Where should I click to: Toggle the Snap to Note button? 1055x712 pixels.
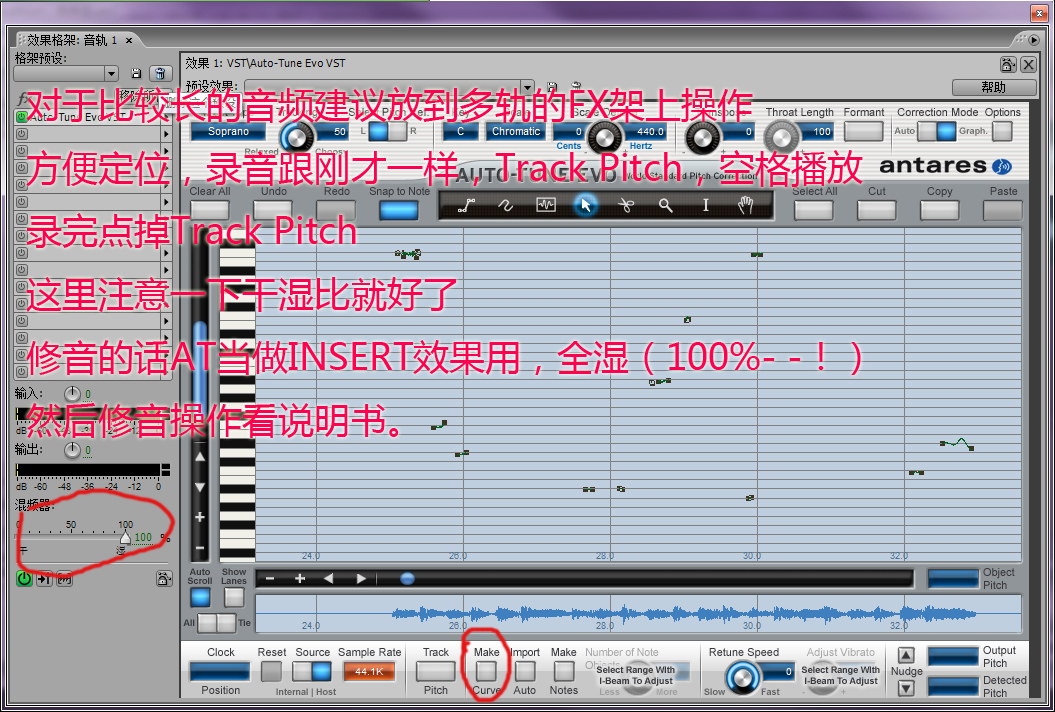pos(400,211)
